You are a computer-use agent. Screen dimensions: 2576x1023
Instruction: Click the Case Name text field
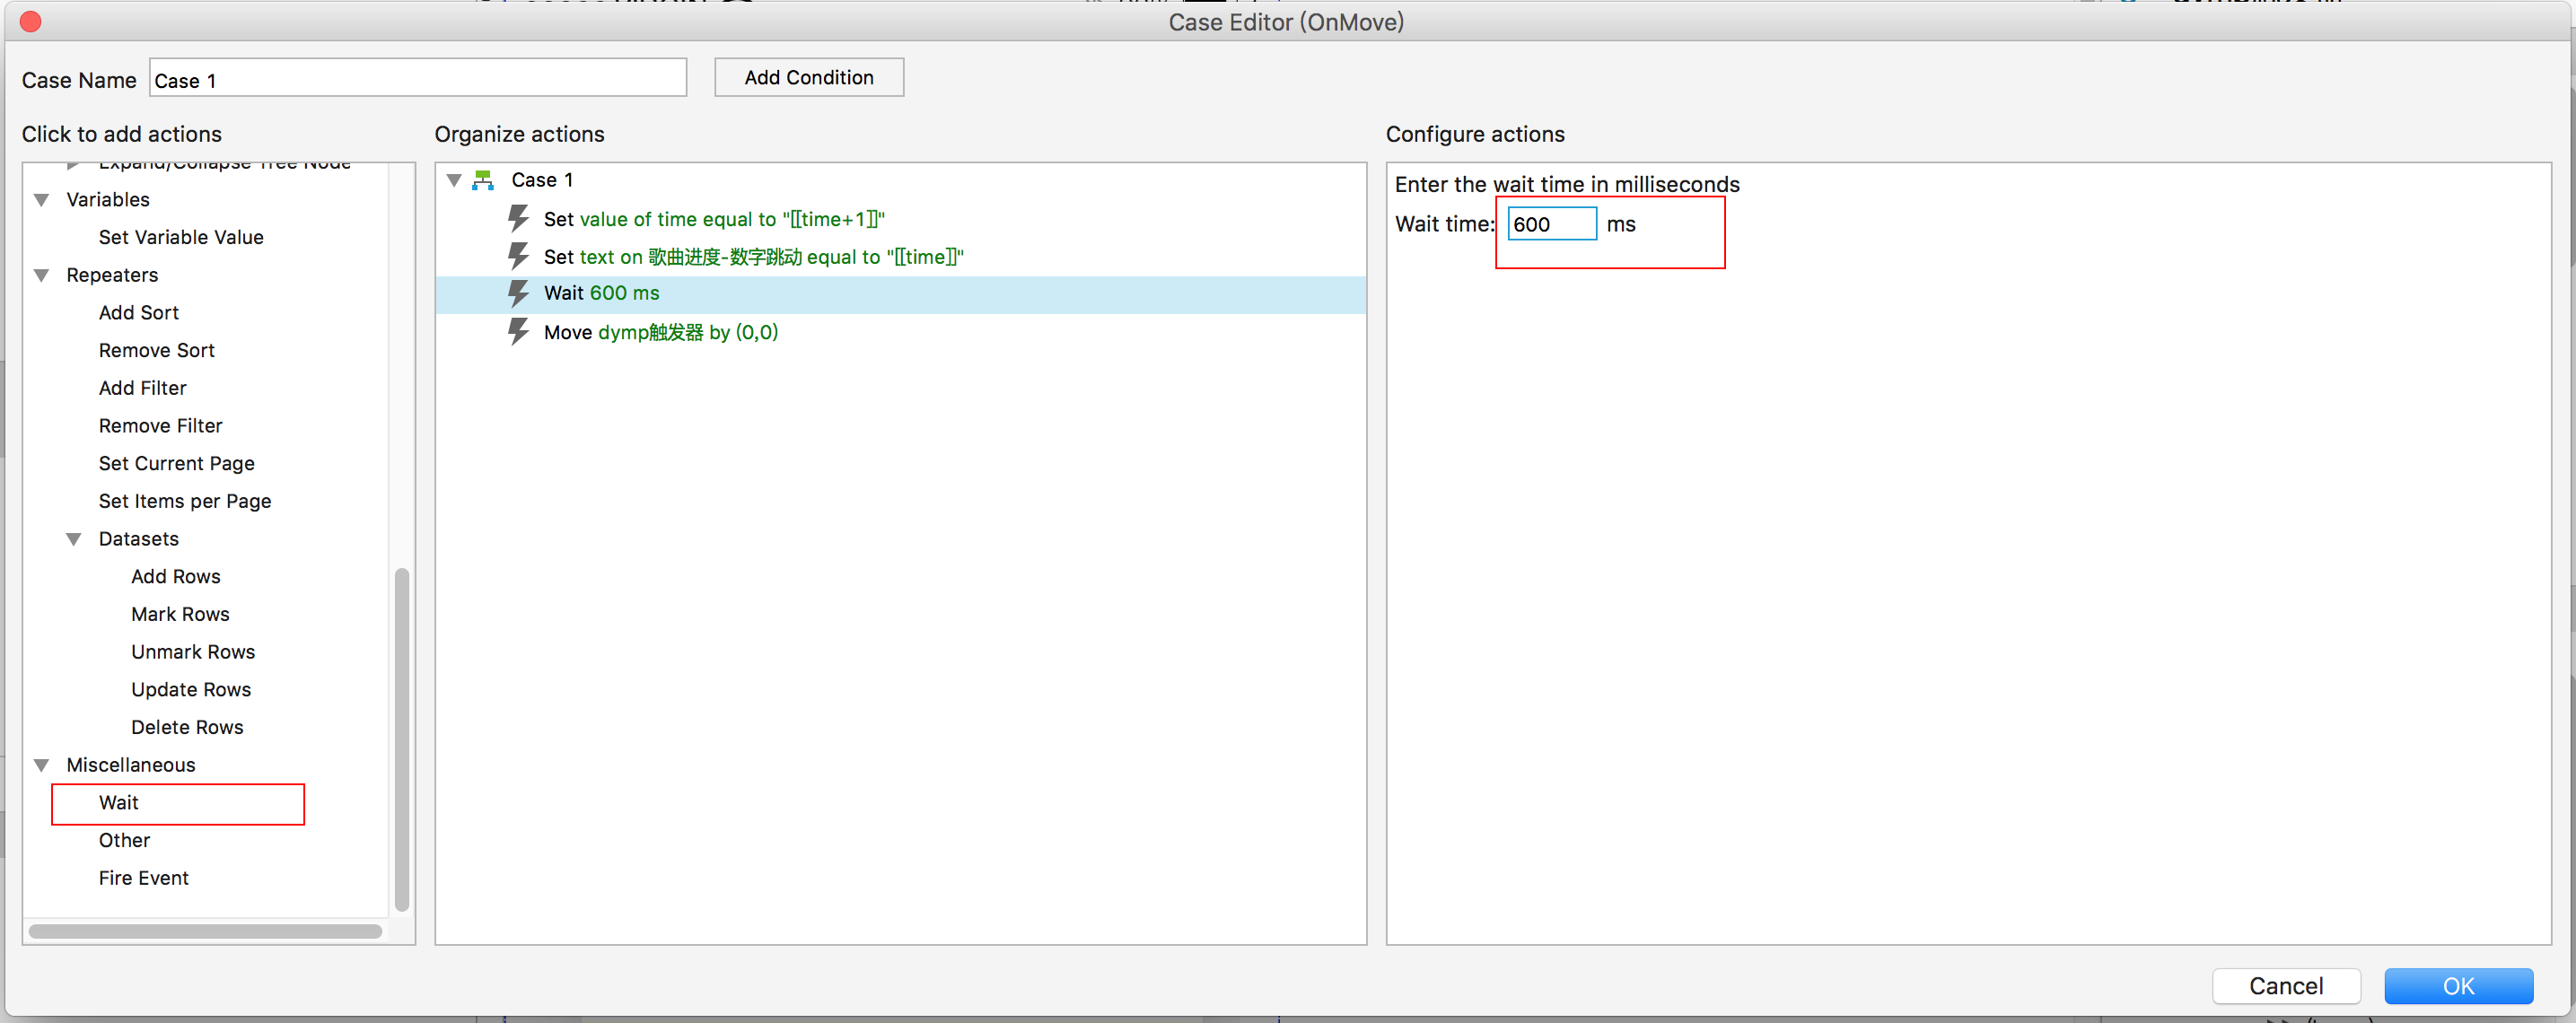coord(417,80)
